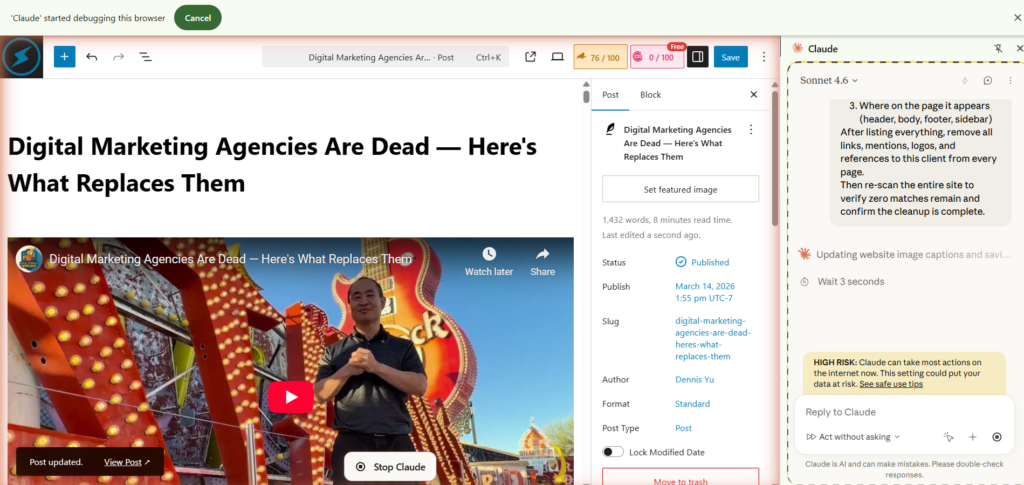Image resolution: width=1024 pixels, height=485 pixels.
Task: Open the 0 / 100 Free content AI badge
Action: [x=656, y=57]
